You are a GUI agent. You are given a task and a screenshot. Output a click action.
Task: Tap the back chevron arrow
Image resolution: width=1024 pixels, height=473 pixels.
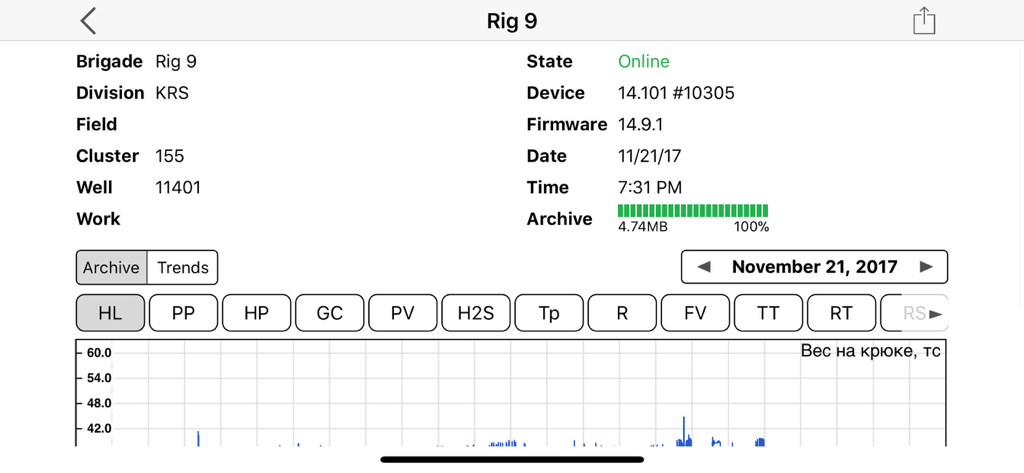pyautogui.click(x=89, y=21)
